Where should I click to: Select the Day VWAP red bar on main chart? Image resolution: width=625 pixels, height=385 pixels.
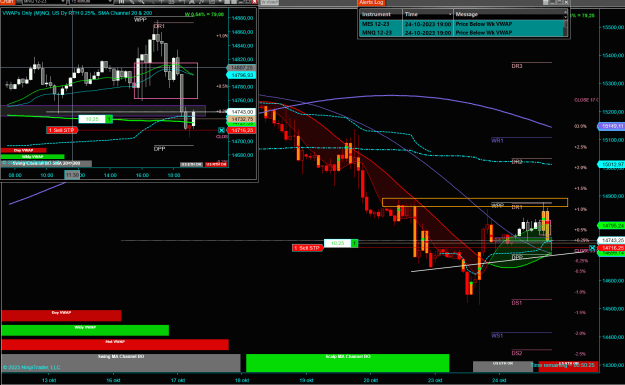click(61, 316)
